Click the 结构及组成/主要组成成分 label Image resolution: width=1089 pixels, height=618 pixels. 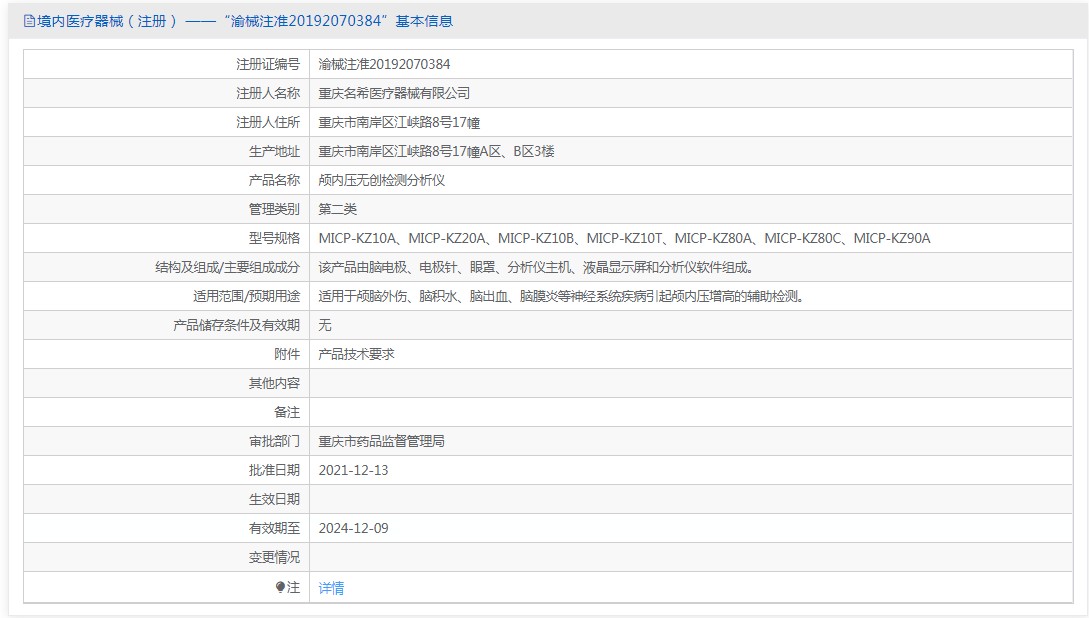(227, 267)
